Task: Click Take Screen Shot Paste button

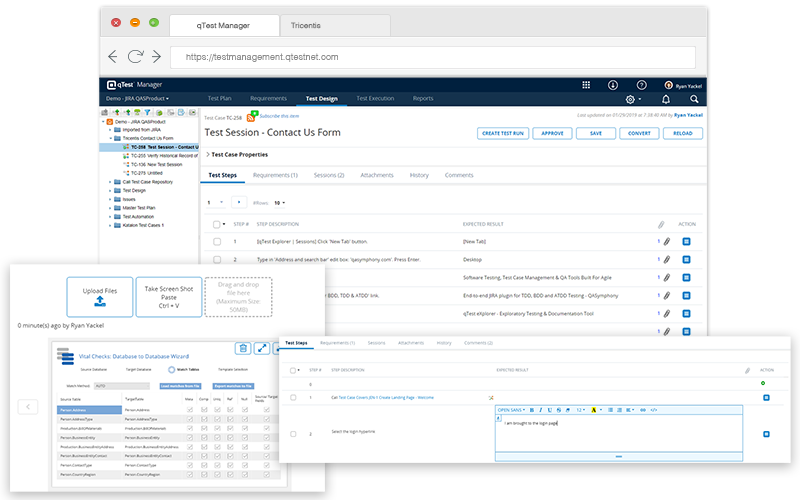Action: [169, 297]
